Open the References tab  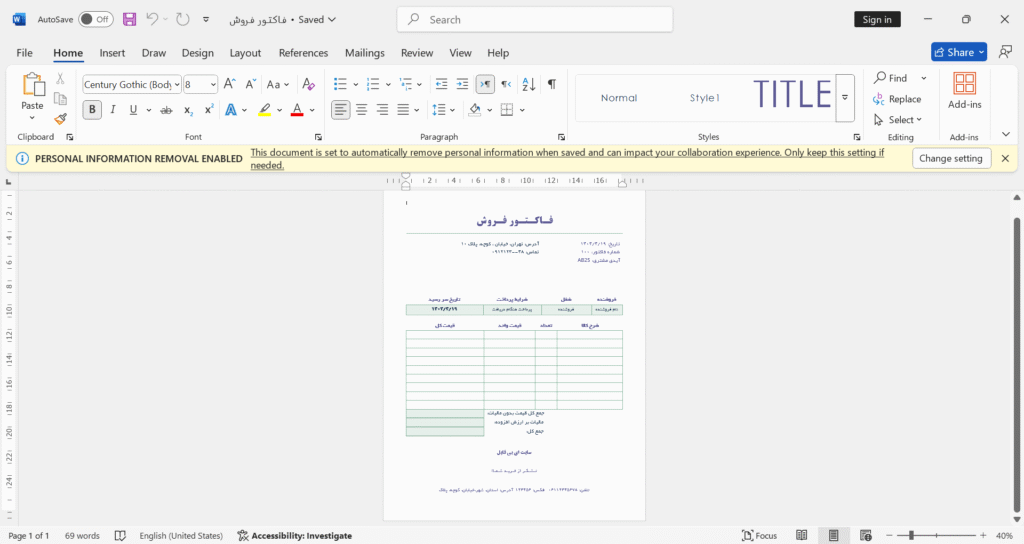coord(303,53)
